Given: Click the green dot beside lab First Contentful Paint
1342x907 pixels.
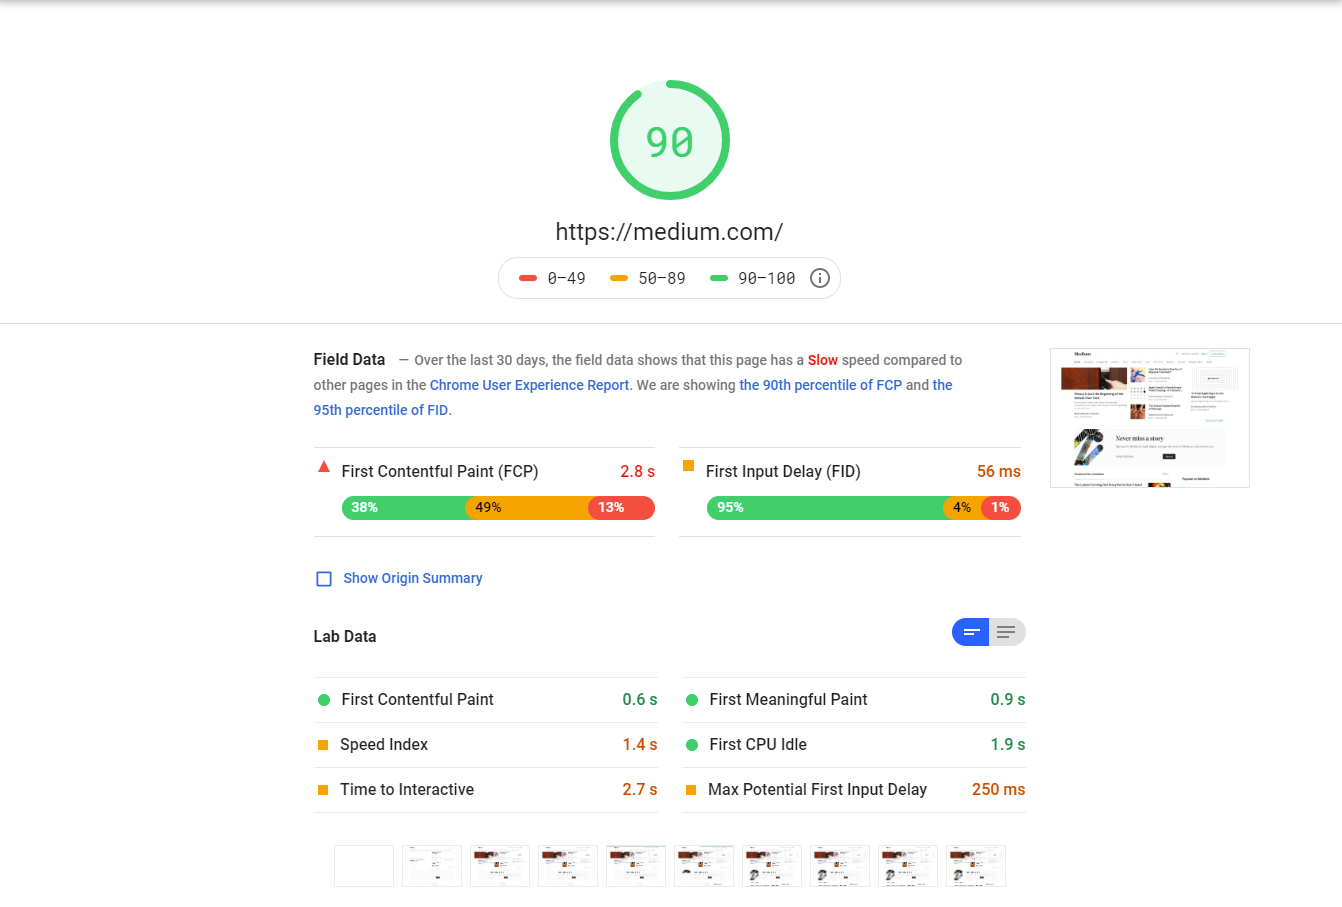Looking at the screenshot, I should coord(324,700).
